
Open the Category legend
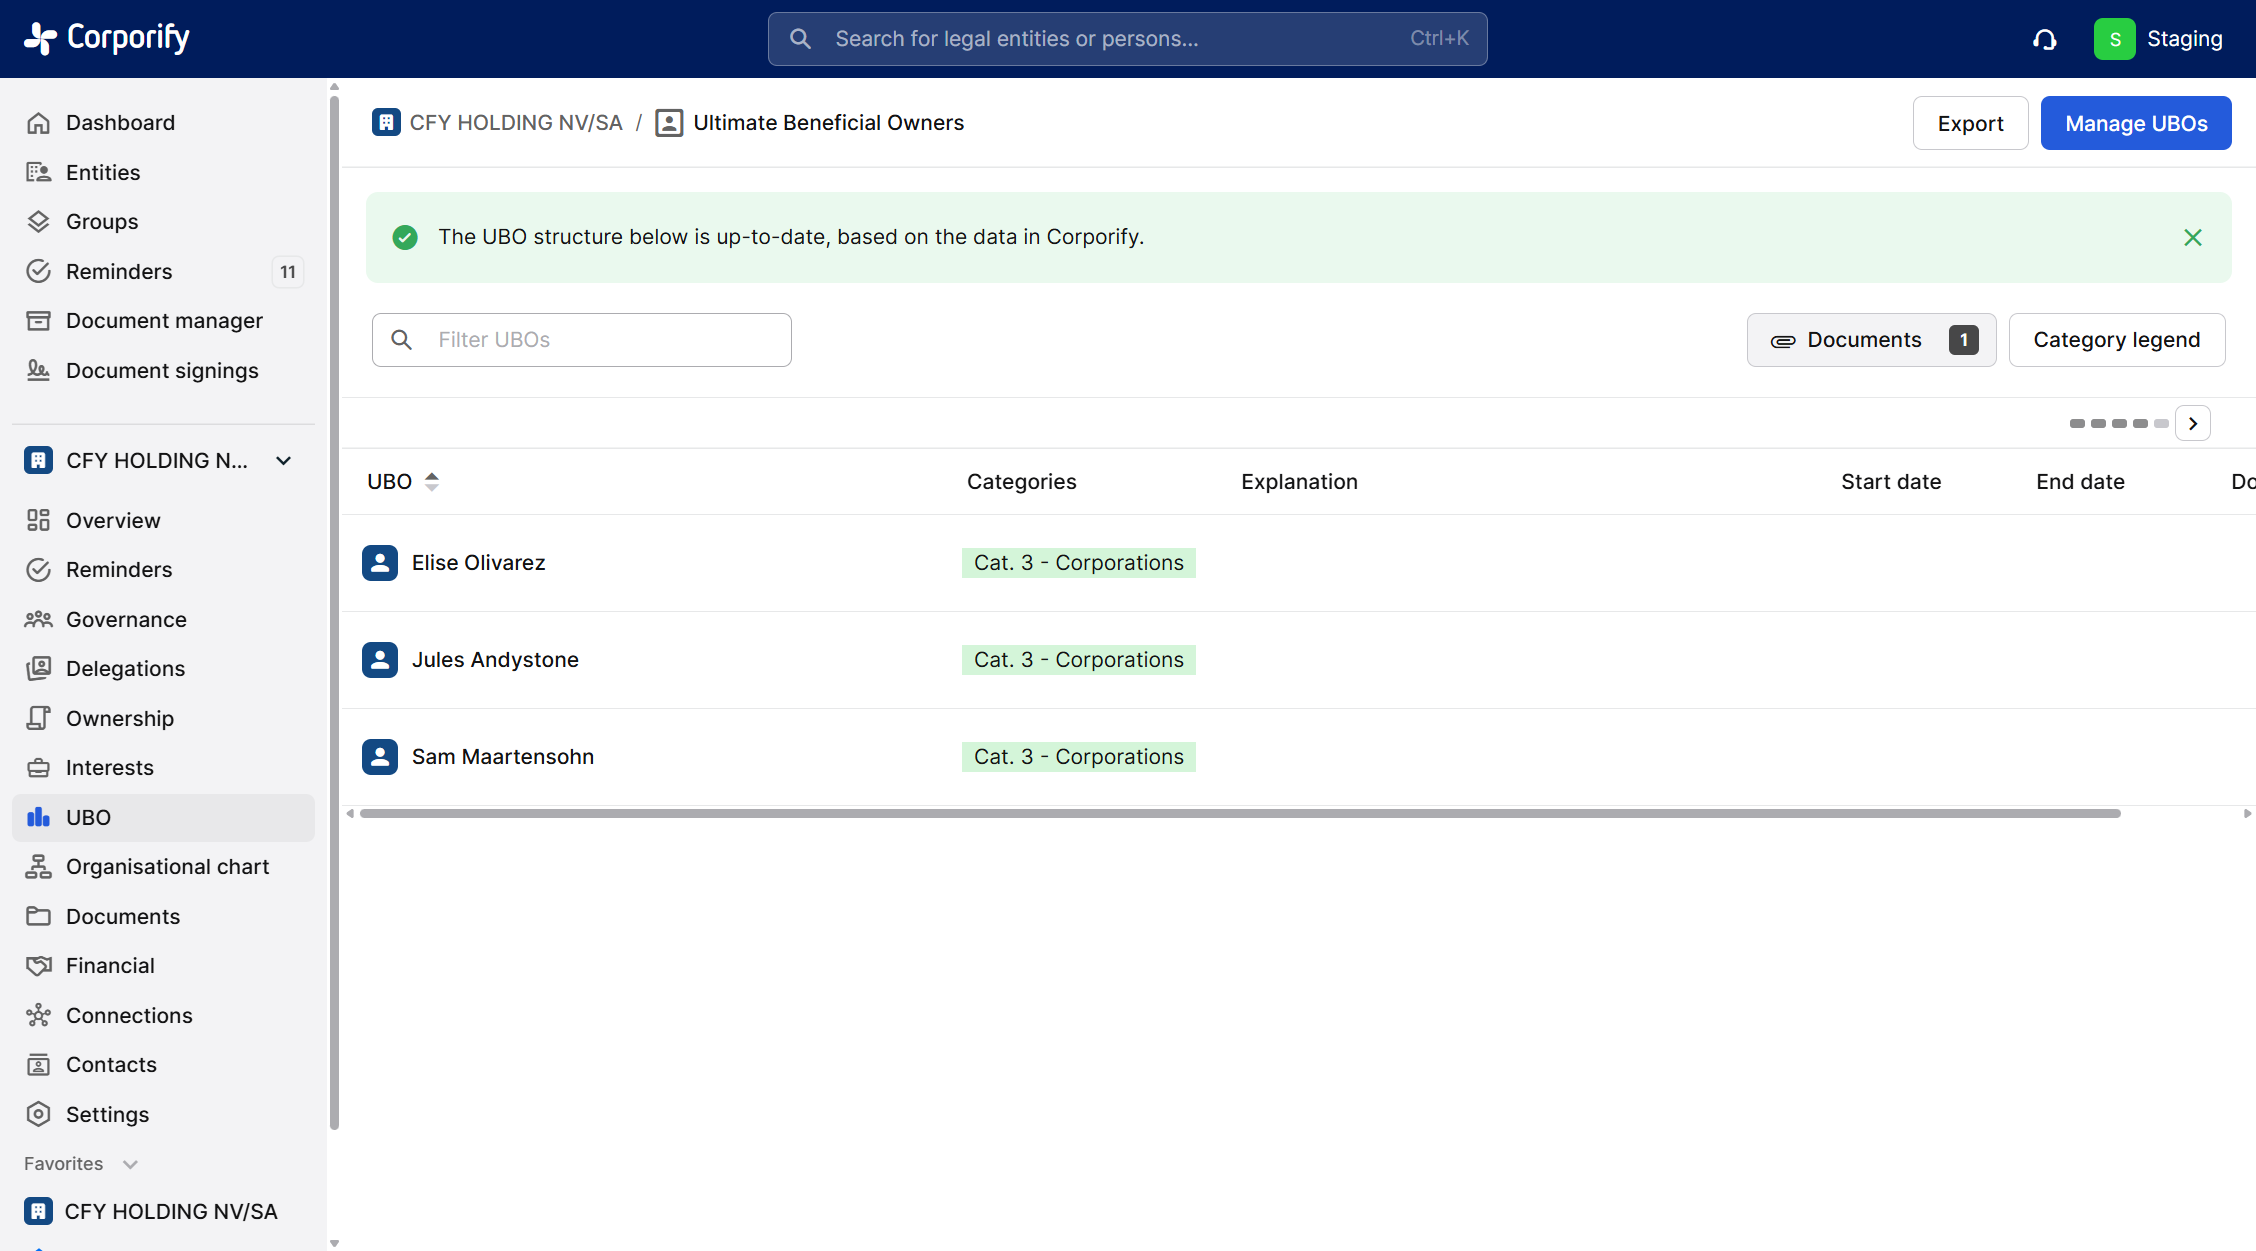pyautogui.click(x=2116, y=340)
